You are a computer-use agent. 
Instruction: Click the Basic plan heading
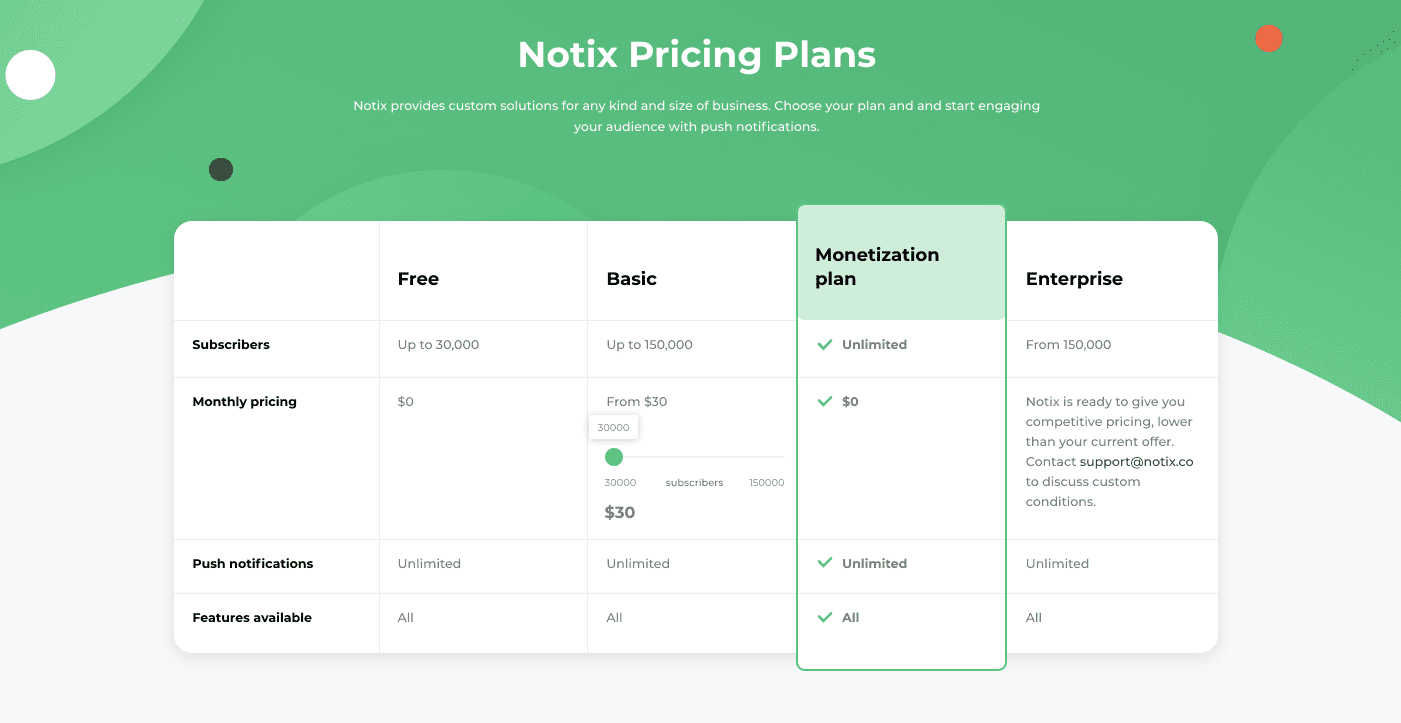631,279
